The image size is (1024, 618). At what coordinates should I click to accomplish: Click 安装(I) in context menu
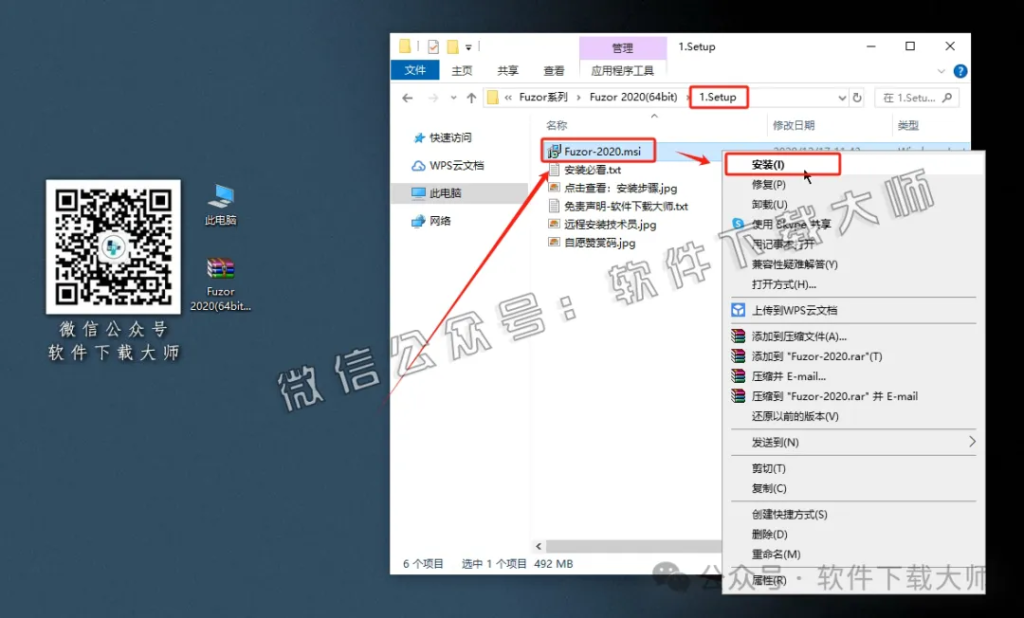[x=768, y=165]
